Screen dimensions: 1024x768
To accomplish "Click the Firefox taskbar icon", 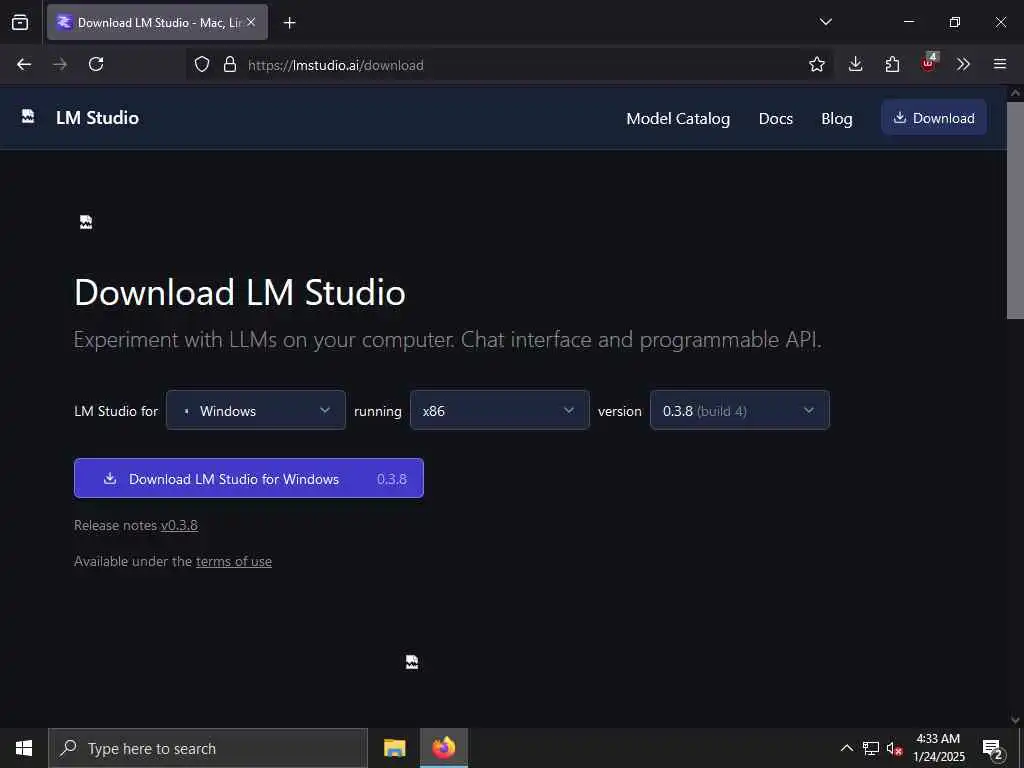I will pyautogui.click(x=443, y=748).
